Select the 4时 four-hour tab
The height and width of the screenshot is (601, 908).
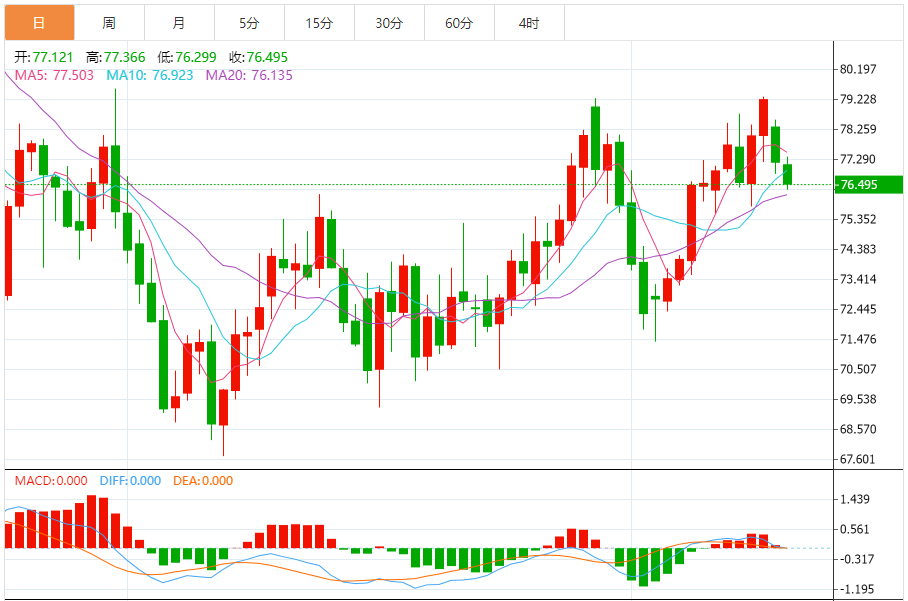coord(529,23)
